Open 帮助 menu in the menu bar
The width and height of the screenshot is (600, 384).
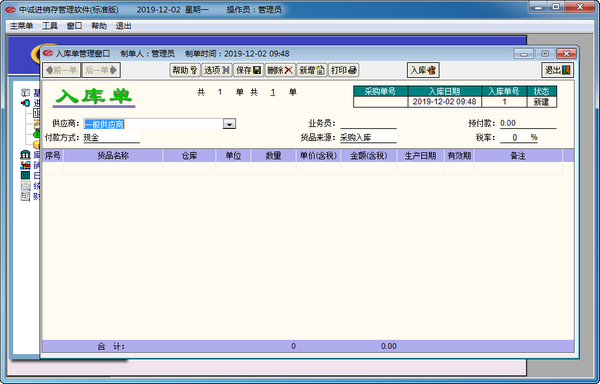(x=99, y=26)
